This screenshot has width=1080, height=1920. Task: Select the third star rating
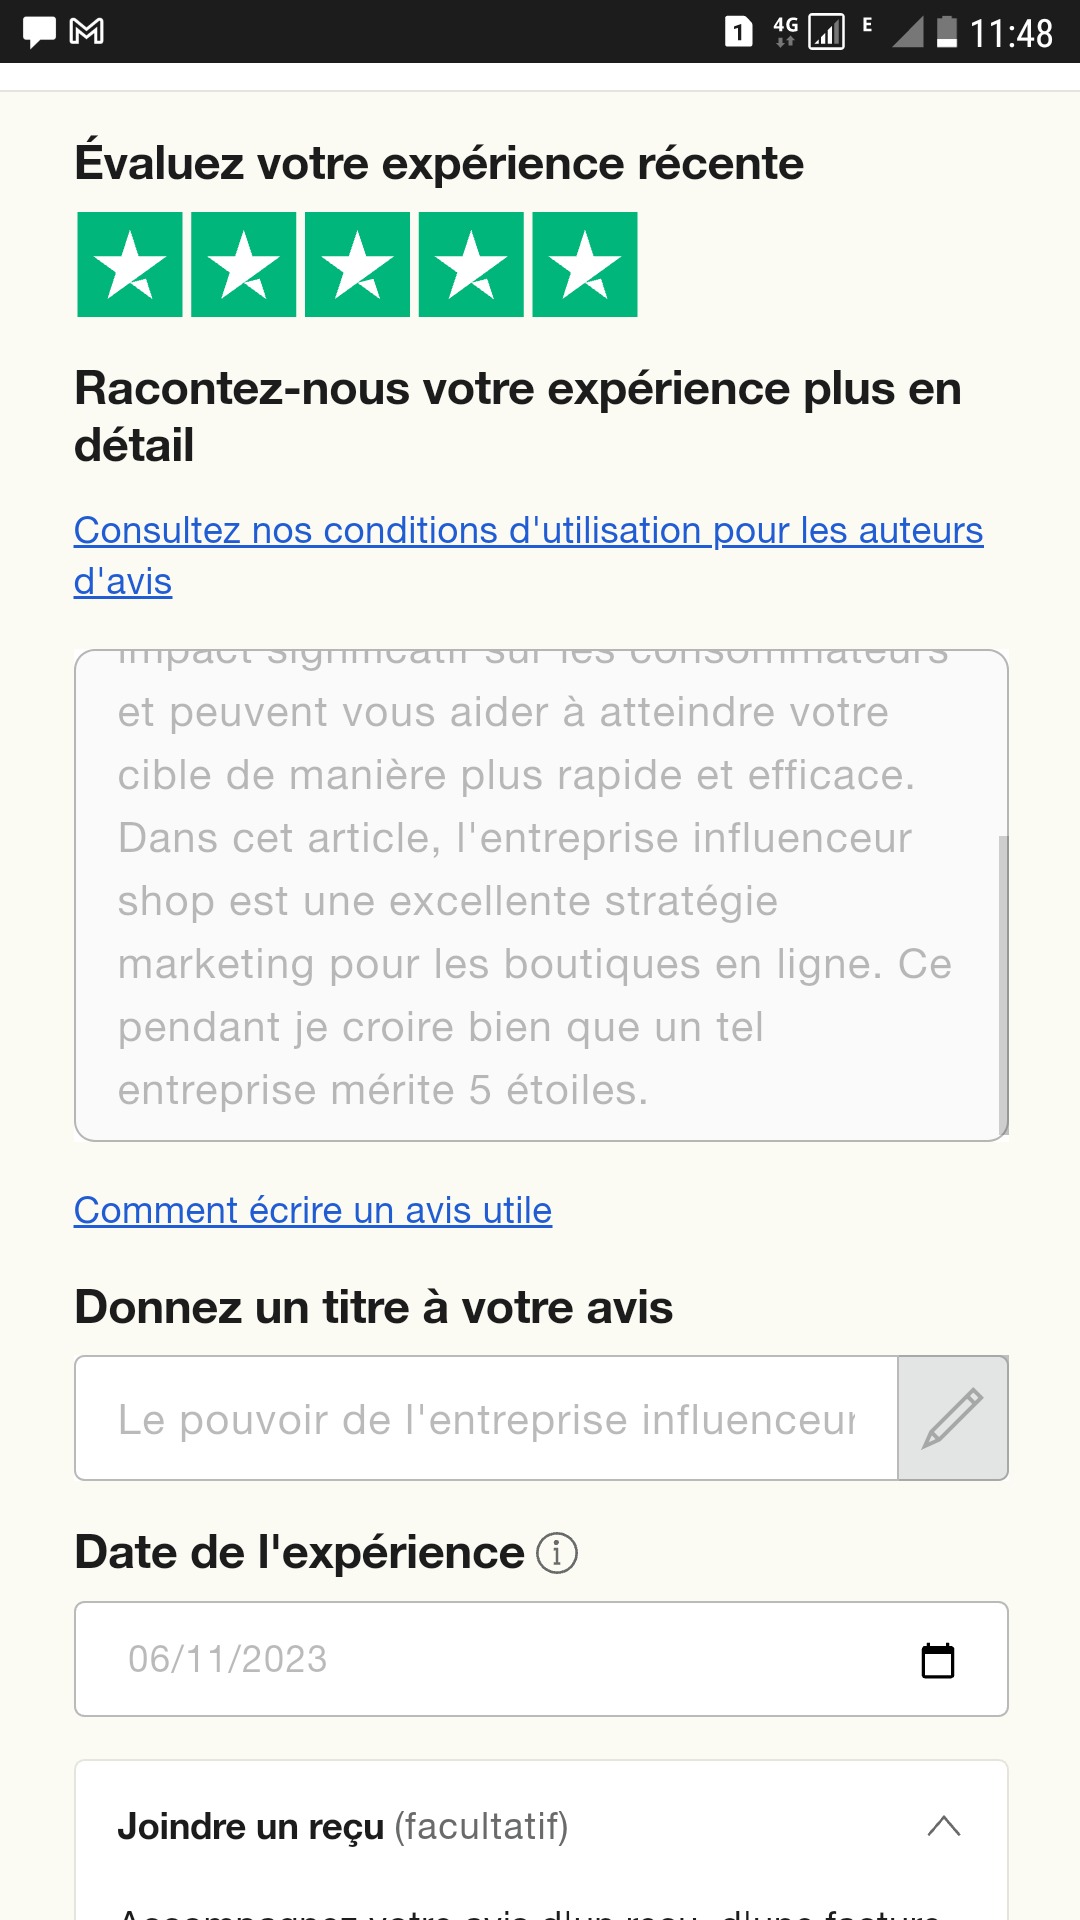point(357,265)
